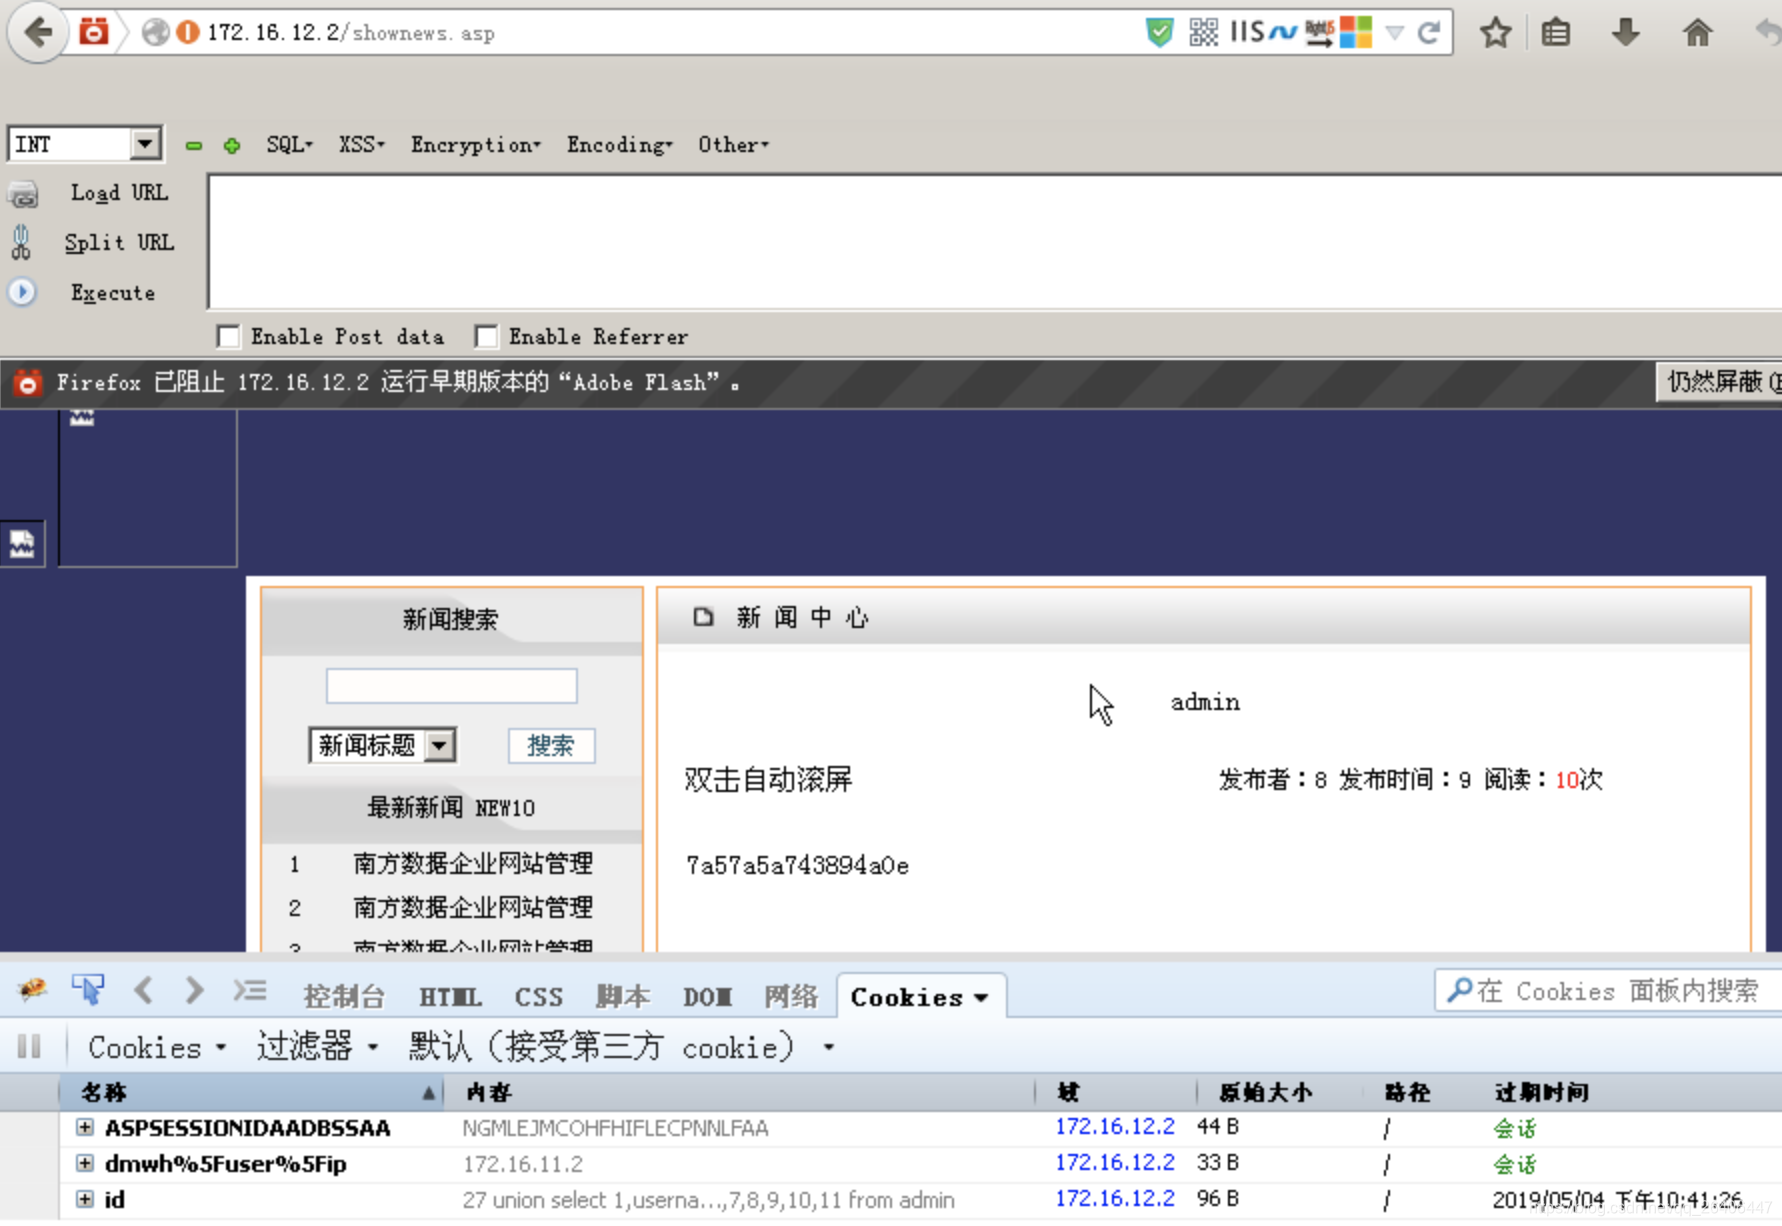
Task: Click the 7a57a5a743894a0e hash text
Action: 797,866
